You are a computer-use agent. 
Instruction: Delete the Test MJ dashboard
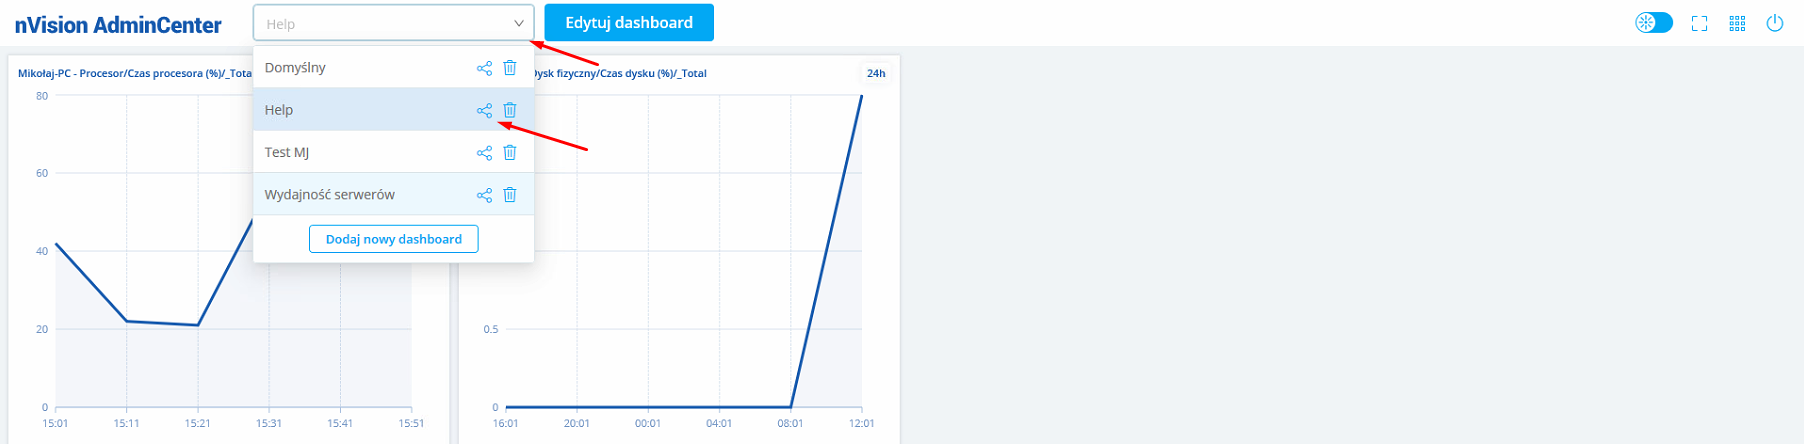point(510,153)
